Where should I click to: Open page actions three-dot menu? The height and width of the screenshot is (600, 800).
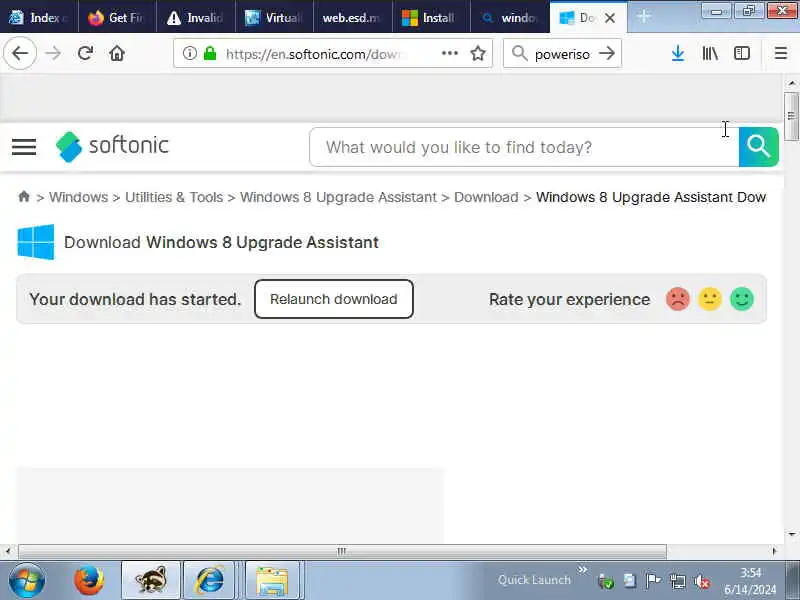tap(449, 53)
